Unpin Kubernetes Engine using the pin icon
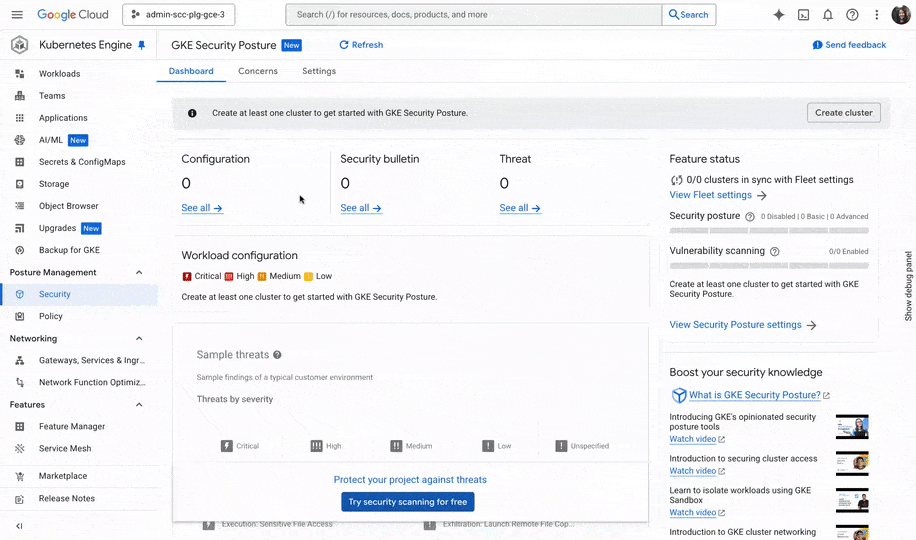The image size is (916, 540). click(x=141, y=45)
